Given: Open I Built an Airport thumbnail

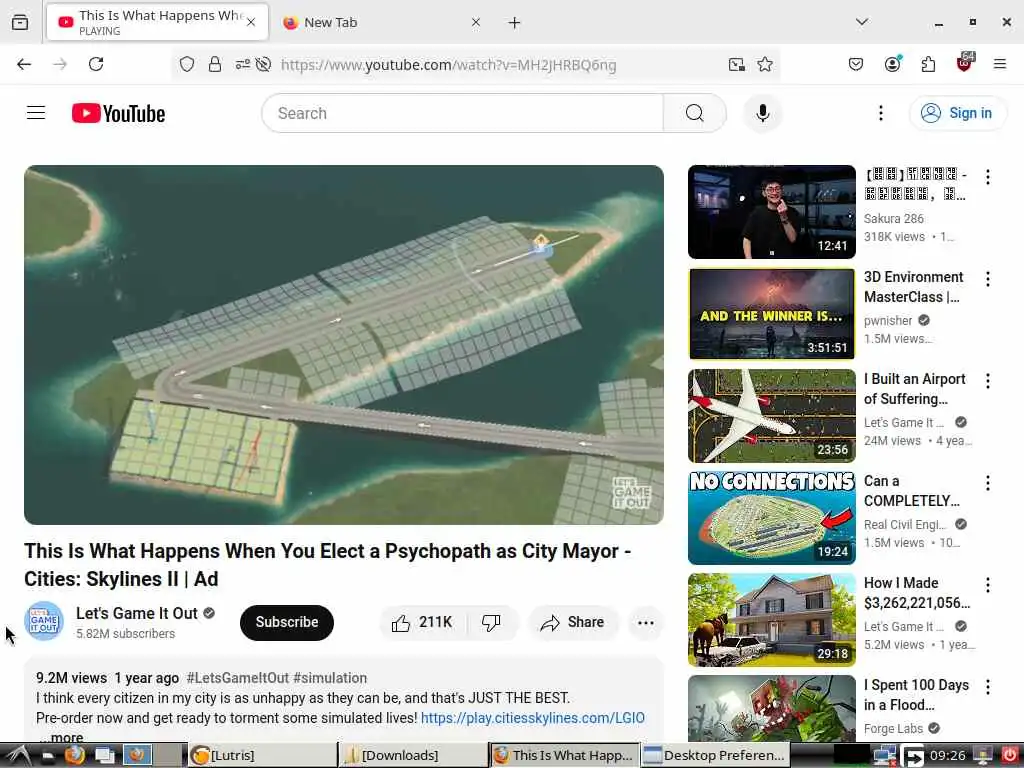Looking at the screenshot, I should point(771,415).
